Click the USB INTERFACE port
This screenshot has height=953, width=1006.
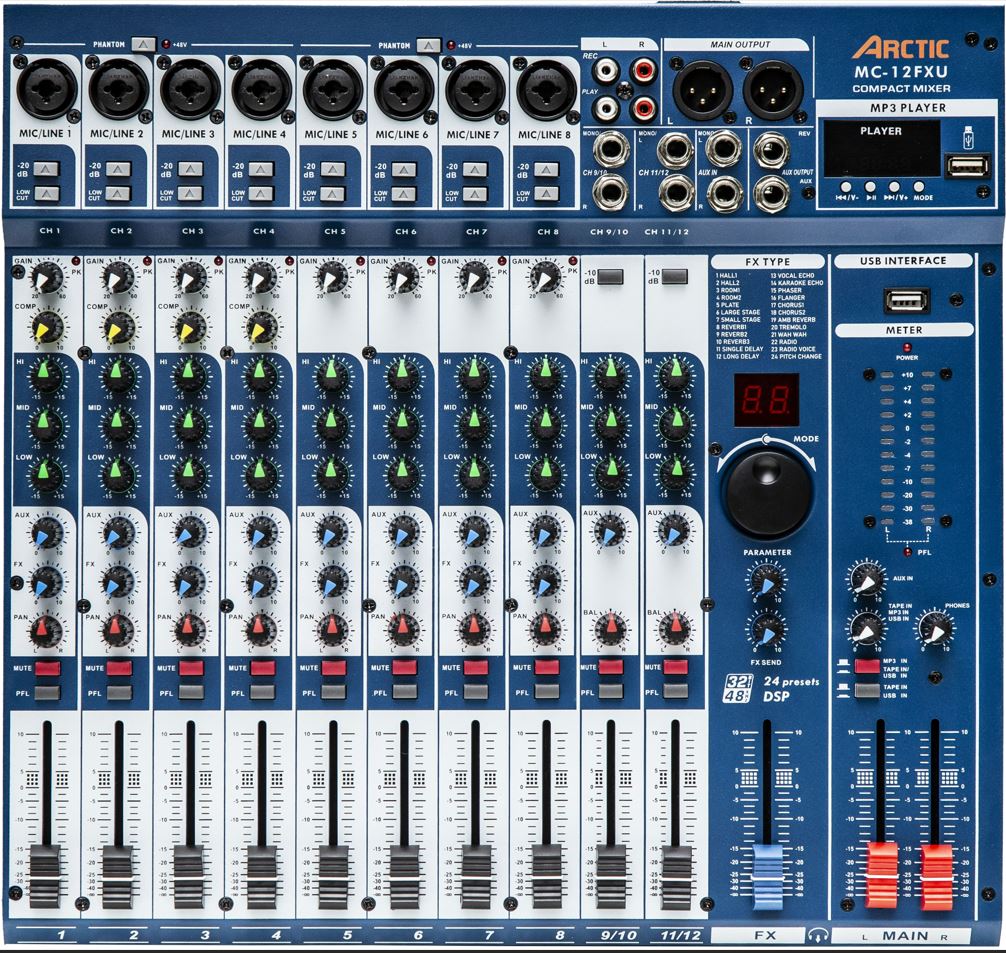(906, 300)
